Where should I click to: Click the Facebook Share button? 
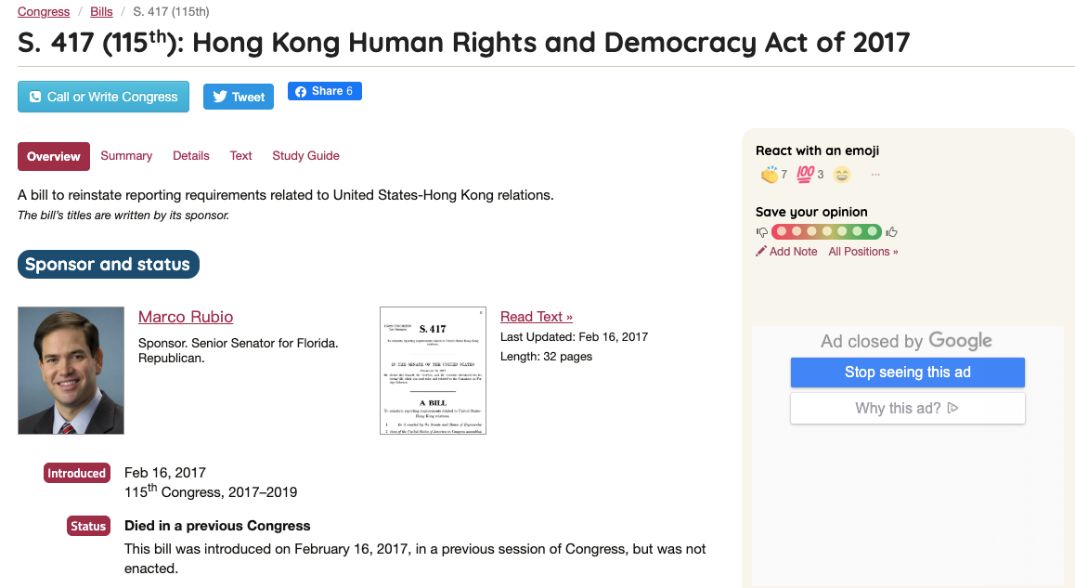324,91
